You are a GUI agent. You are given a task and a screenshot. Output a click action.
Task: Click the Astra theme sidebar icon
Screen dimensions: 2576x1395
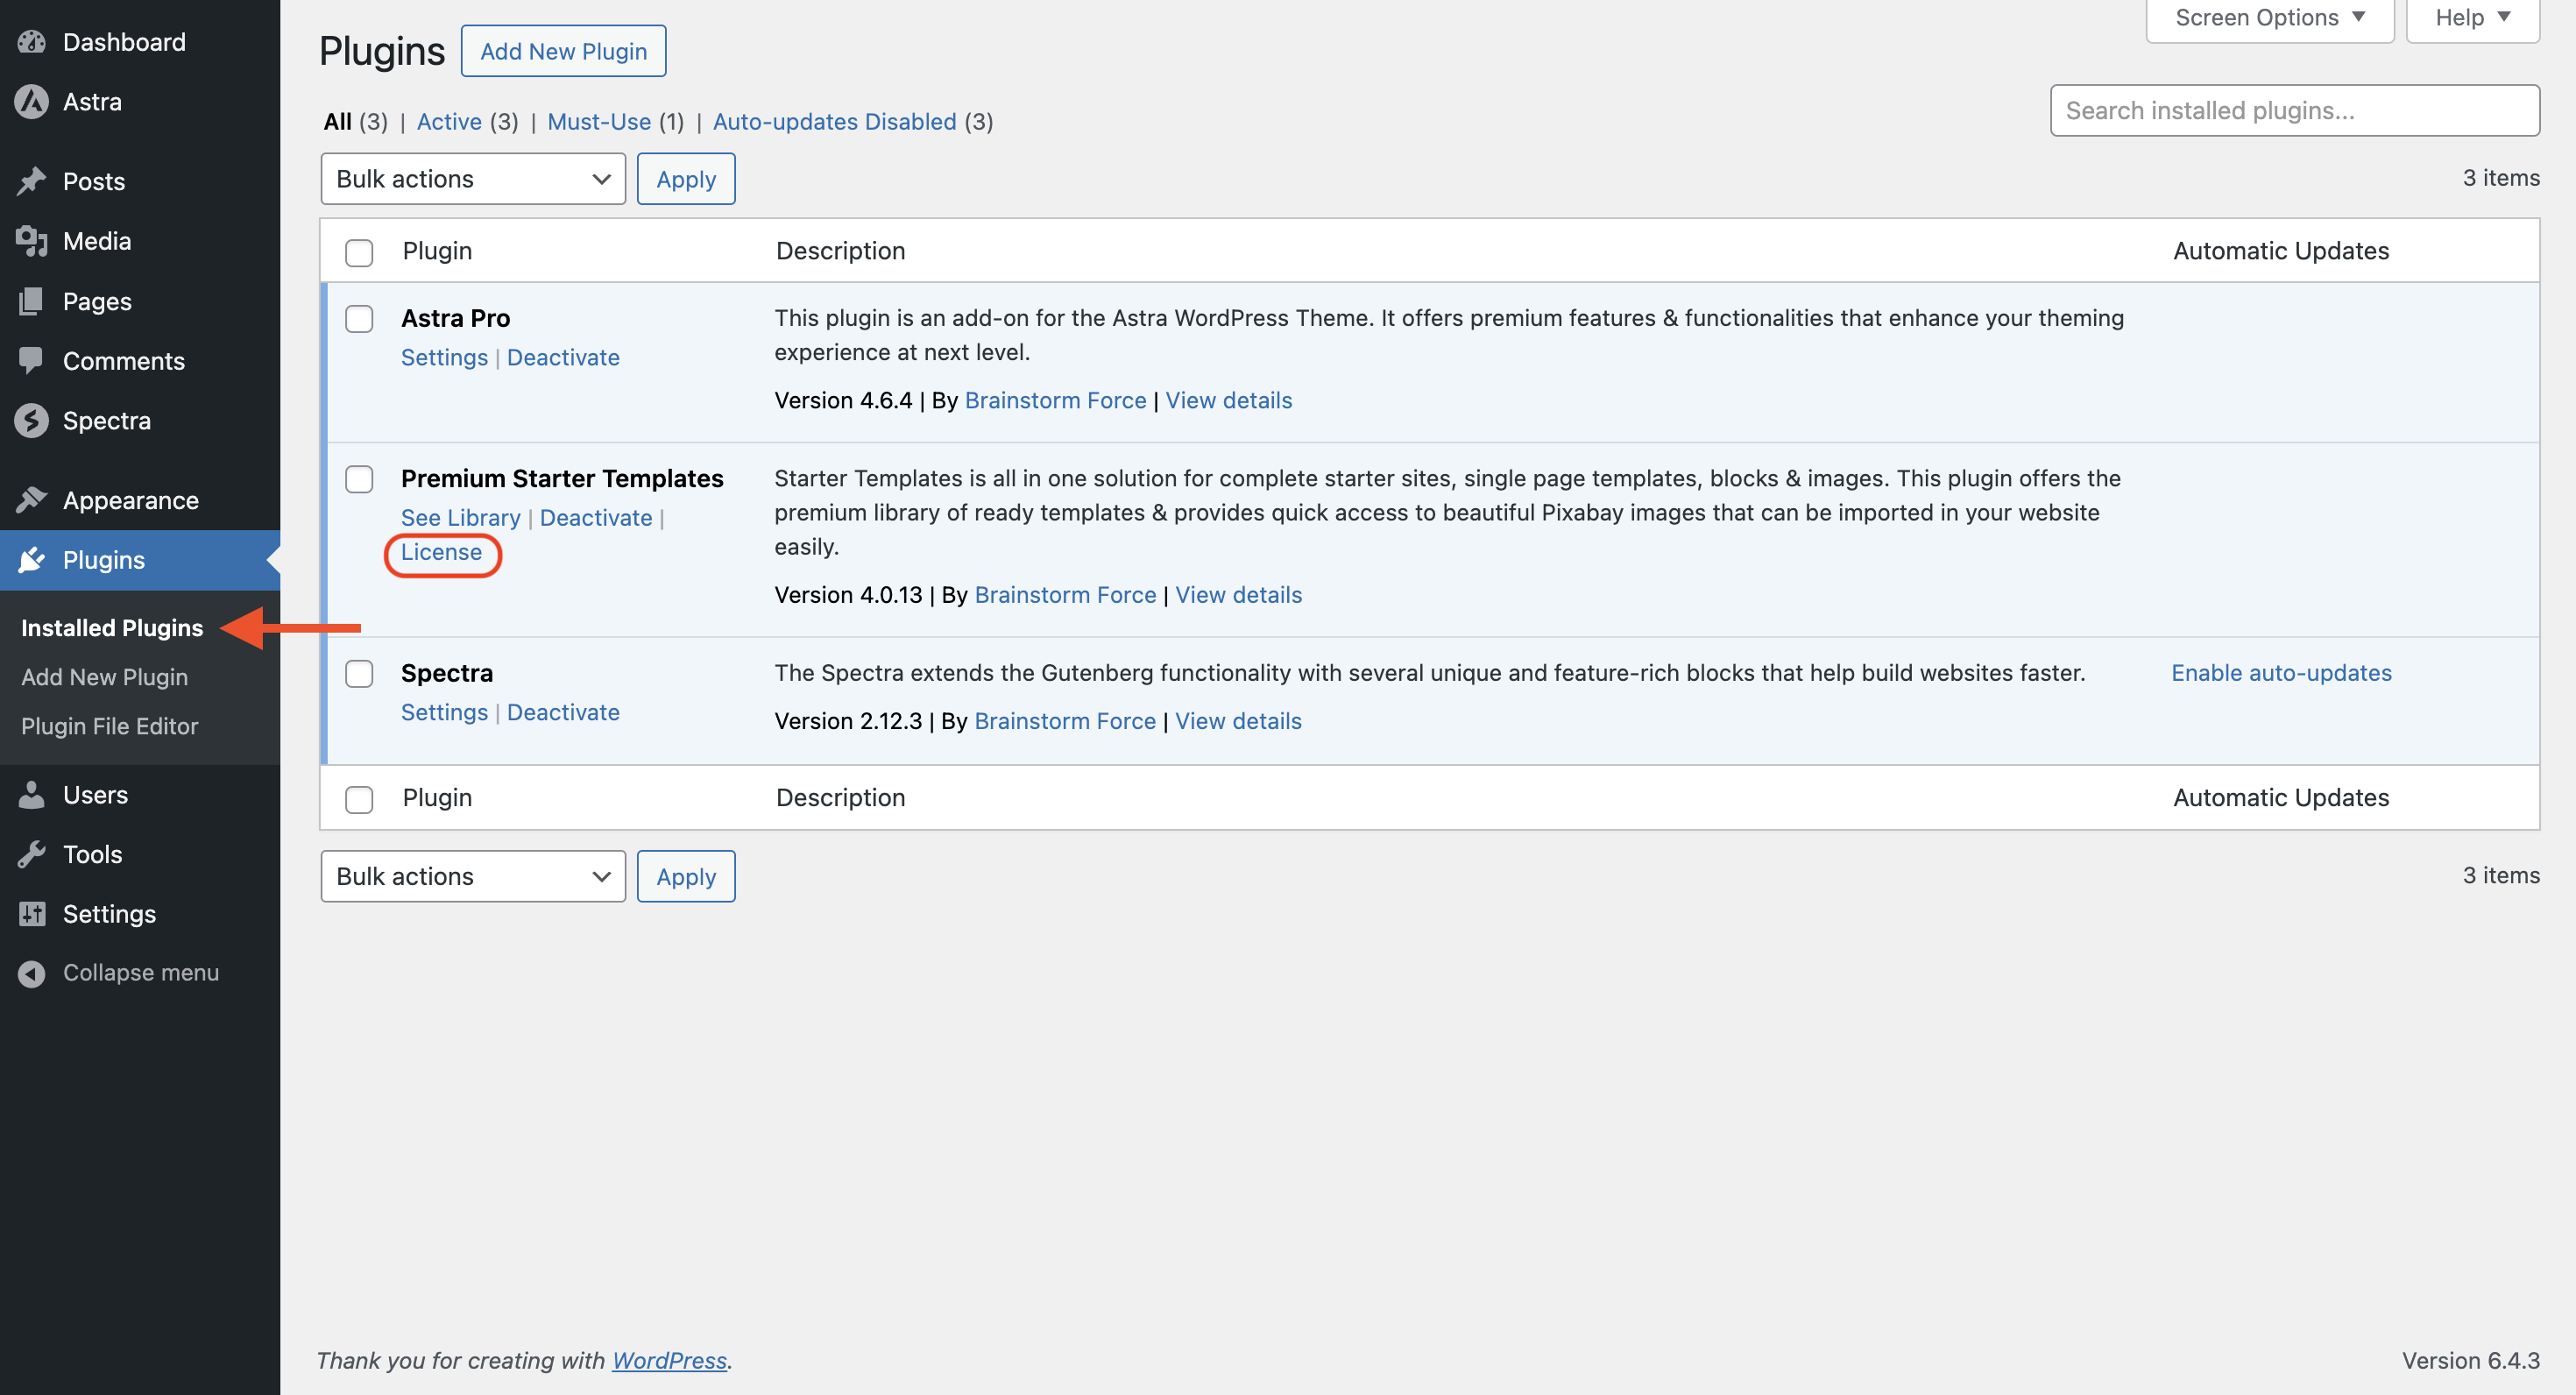click(x=31, y=101)
